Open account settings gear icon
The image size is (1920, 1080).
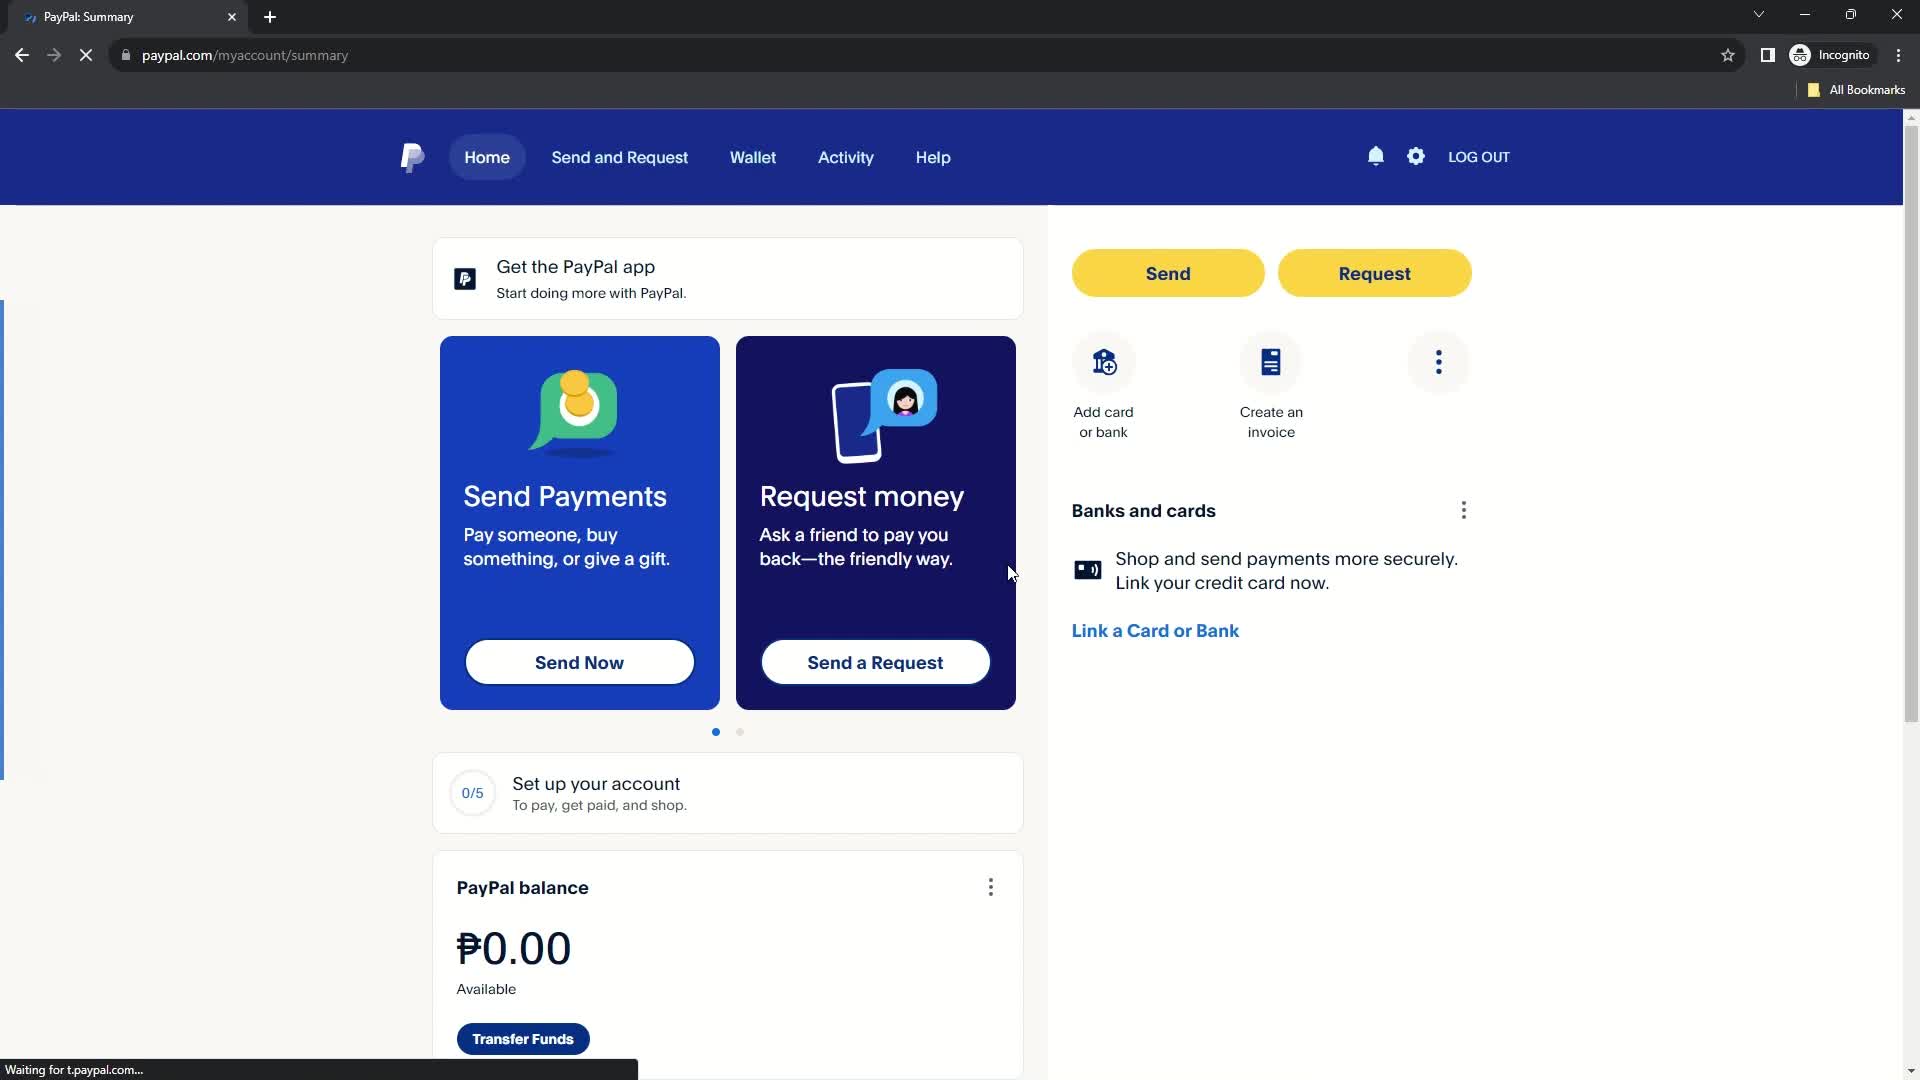1415,157
